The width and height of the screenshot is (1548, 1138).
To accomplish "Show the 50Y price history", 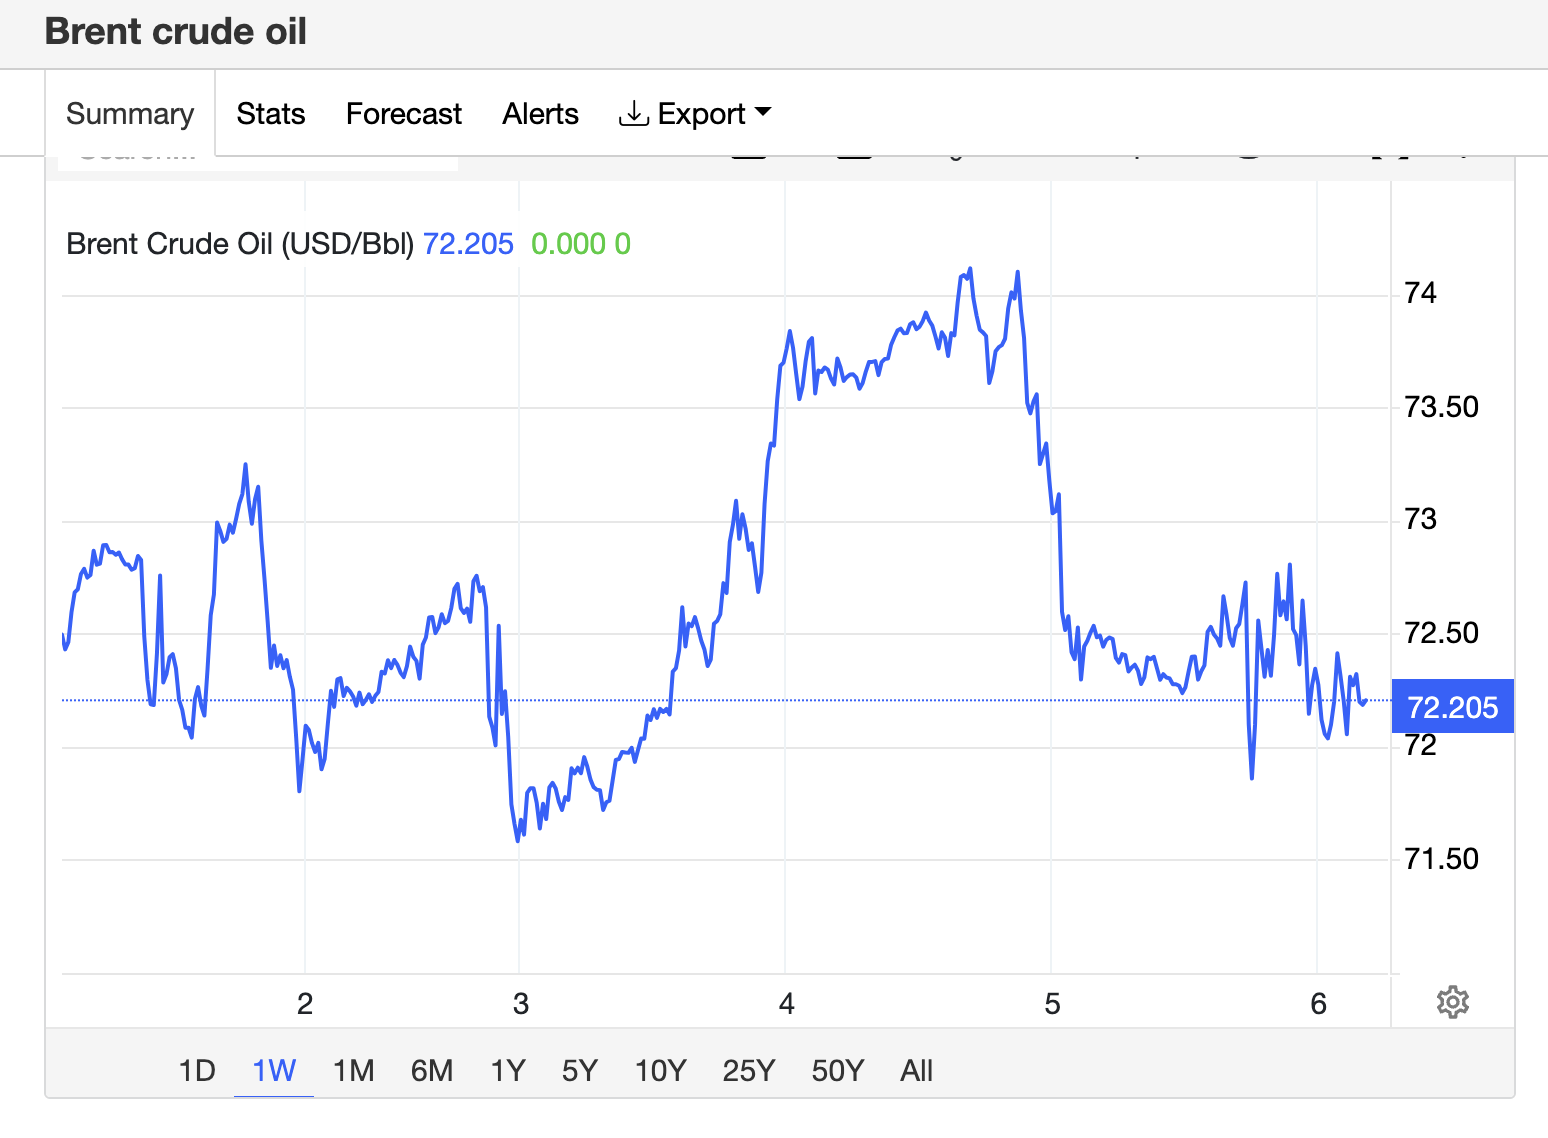I will pyautogui.click(x=838, y=1071).
